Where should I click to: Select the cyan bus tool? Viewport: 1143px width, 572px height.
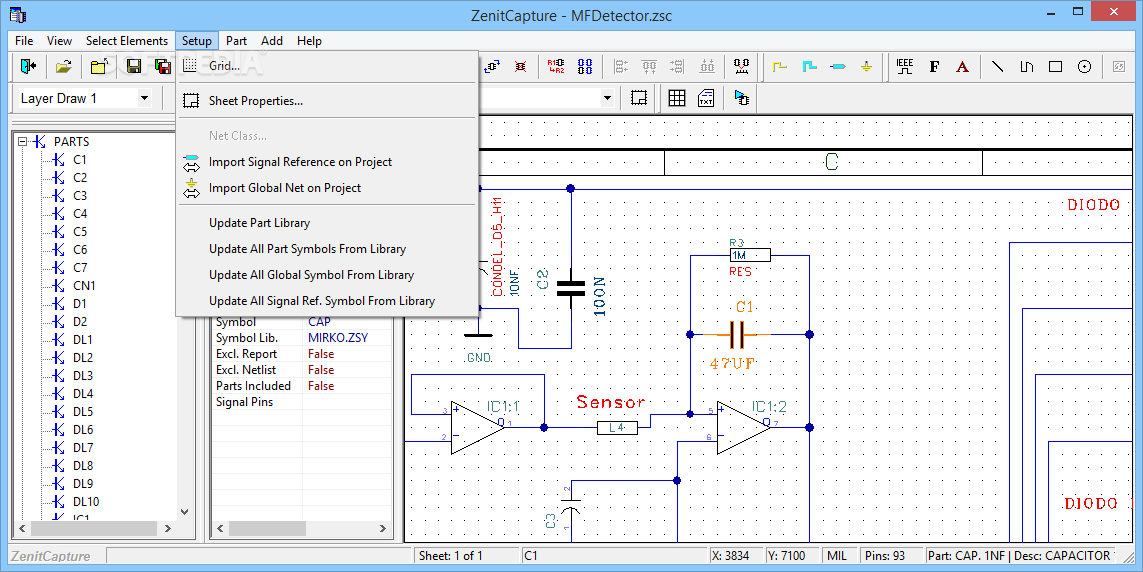pos(809,66)
